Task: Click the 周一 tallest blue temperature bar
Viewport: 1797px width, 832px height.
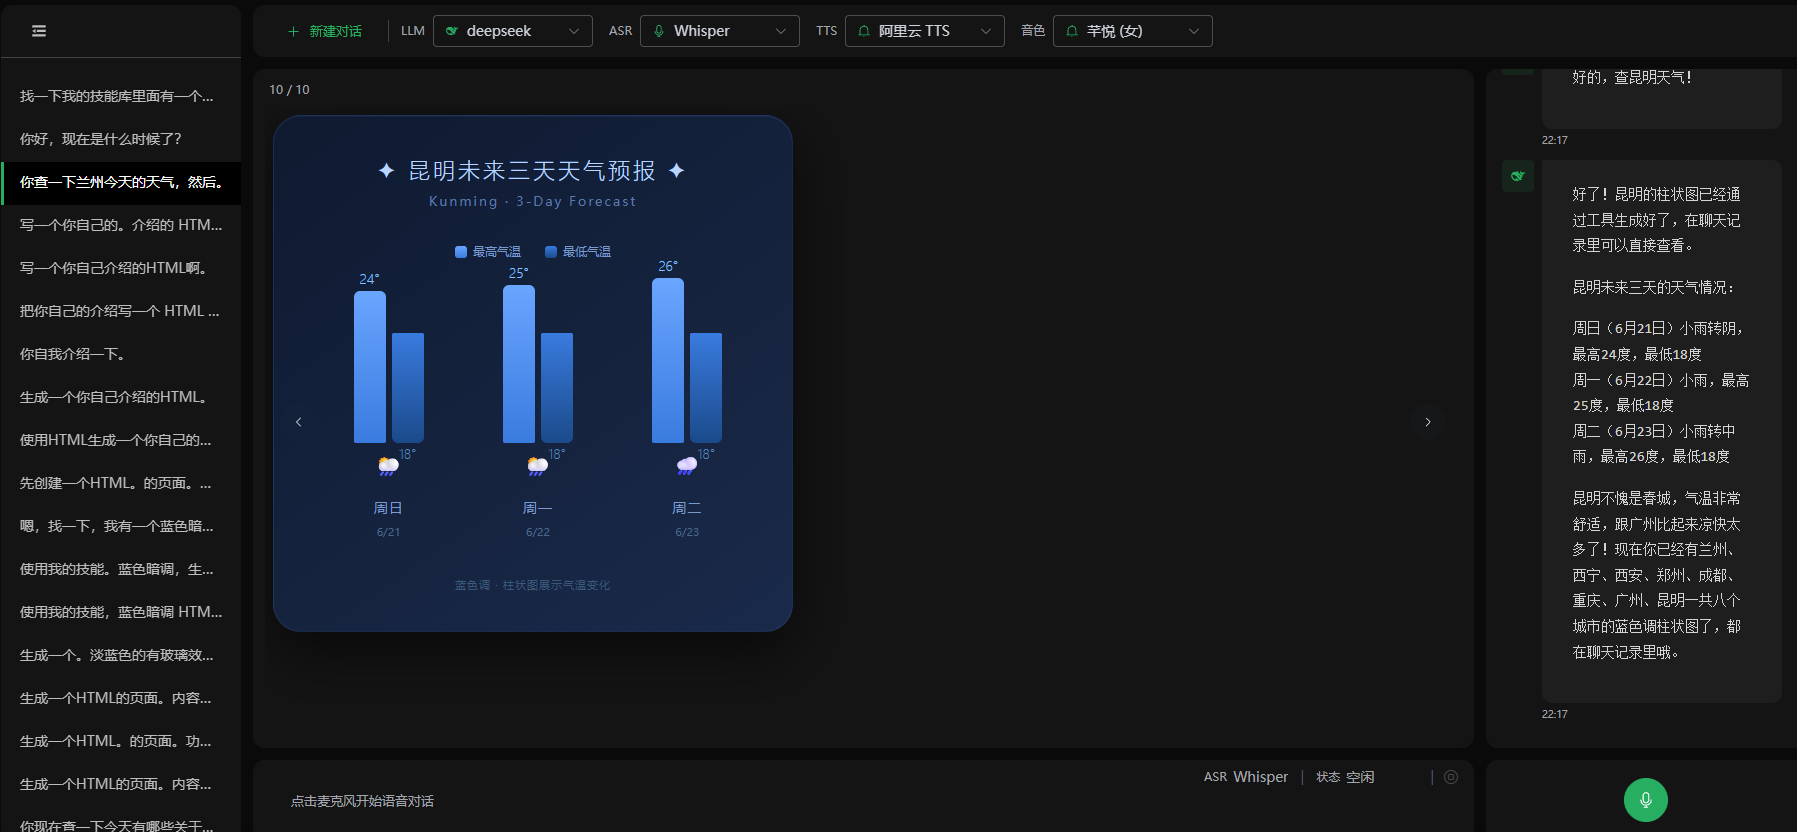Action: [x=518, y=364]
